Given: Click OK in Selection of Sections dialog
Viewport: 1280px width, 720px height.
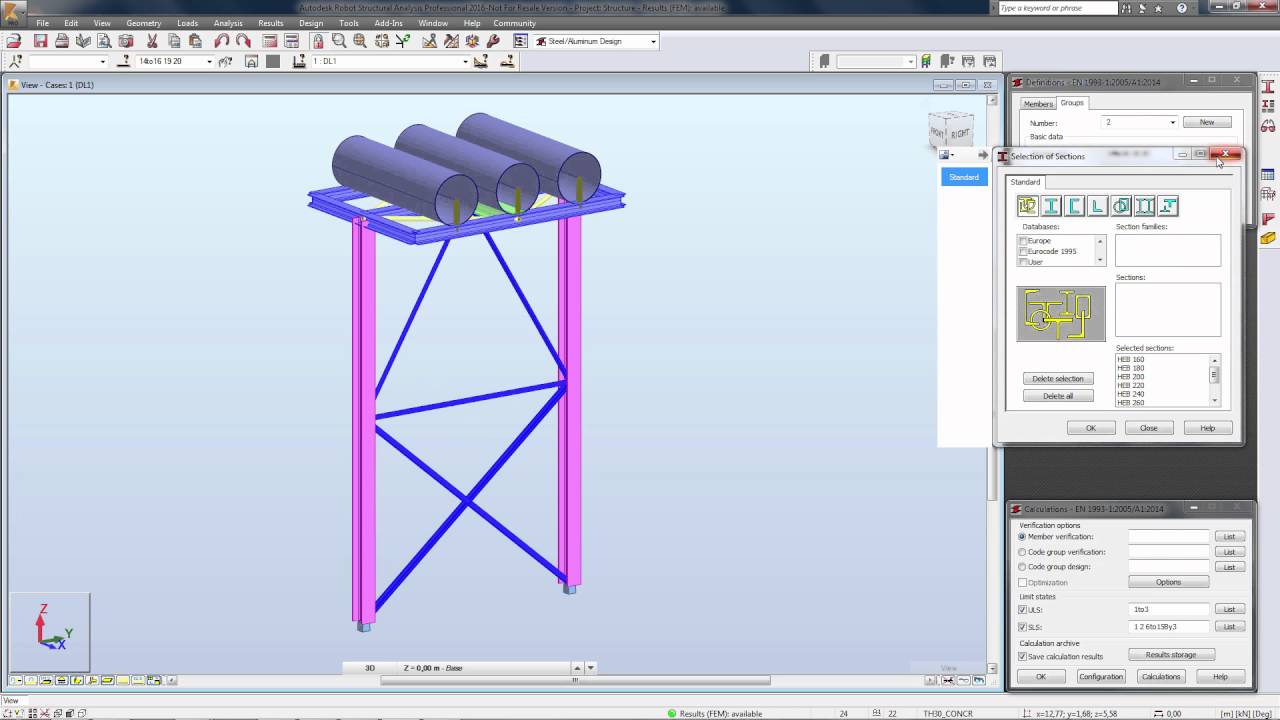Looking at the screenshot, I should pyautogui.click(x=1091, y=428).
